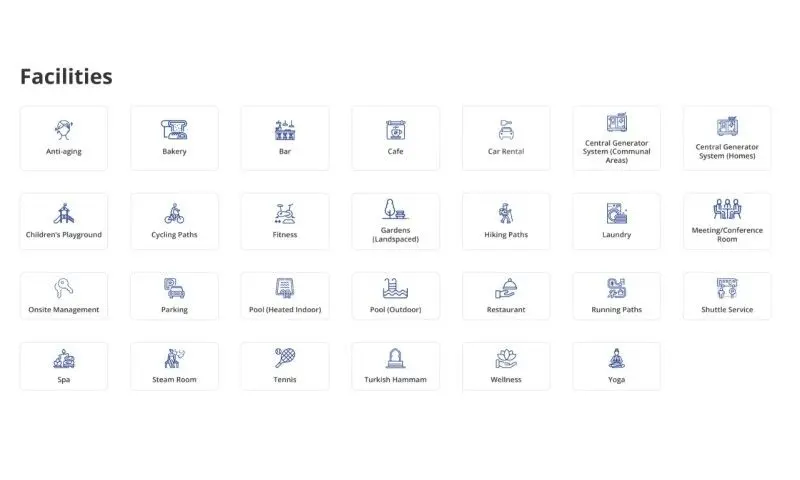Select the Bakery icon
Screen dimensions: 800x480
point(174,130)
